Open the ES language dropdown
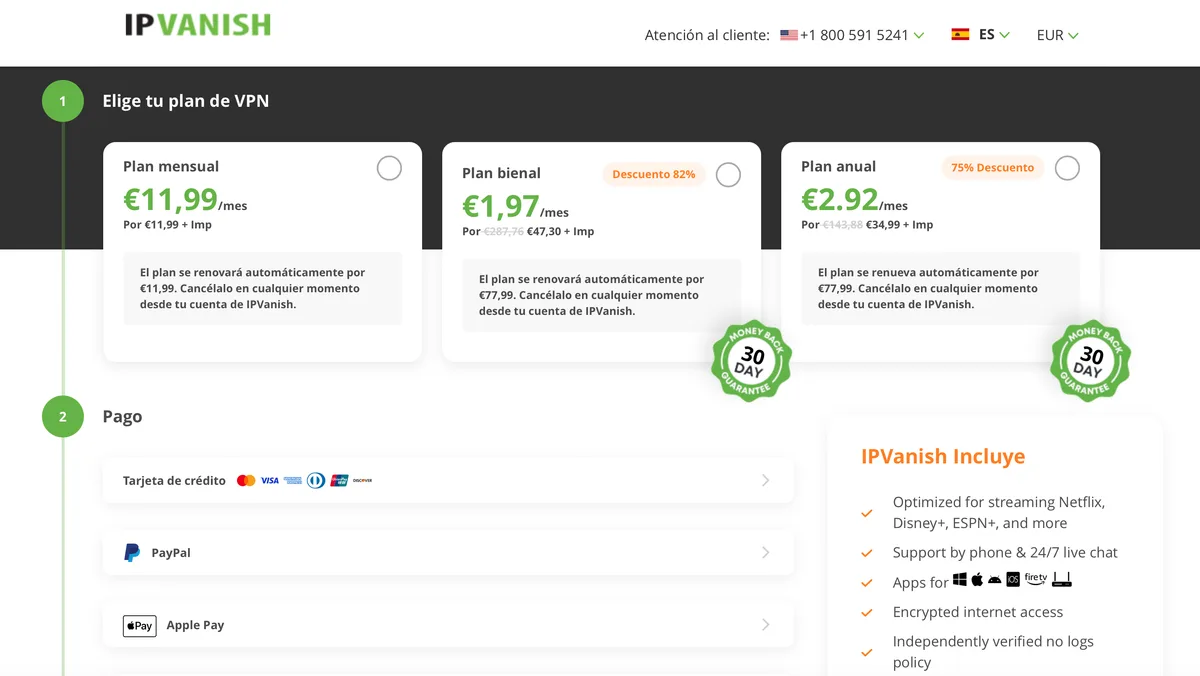 [x=994, y=34]
